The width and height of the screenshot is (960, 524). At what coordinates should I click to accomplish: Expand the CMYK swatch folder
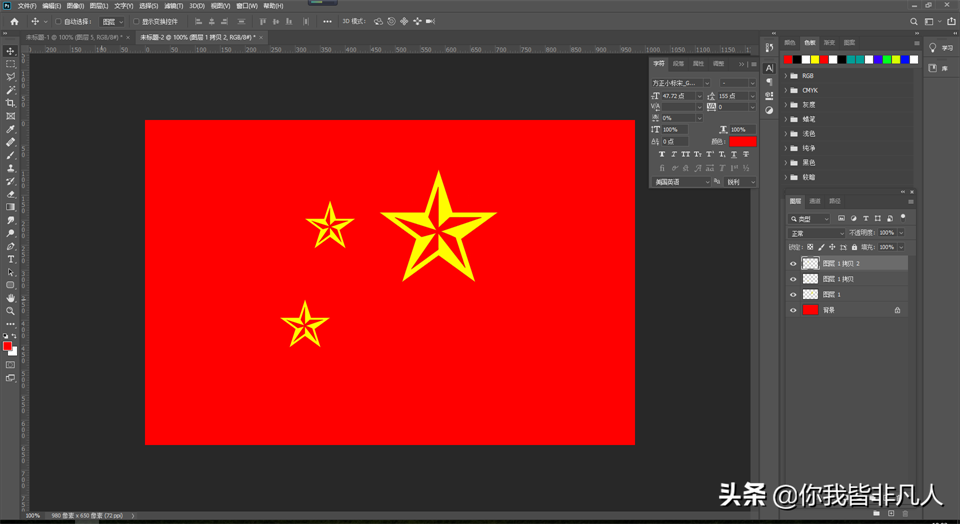(786, 90)
